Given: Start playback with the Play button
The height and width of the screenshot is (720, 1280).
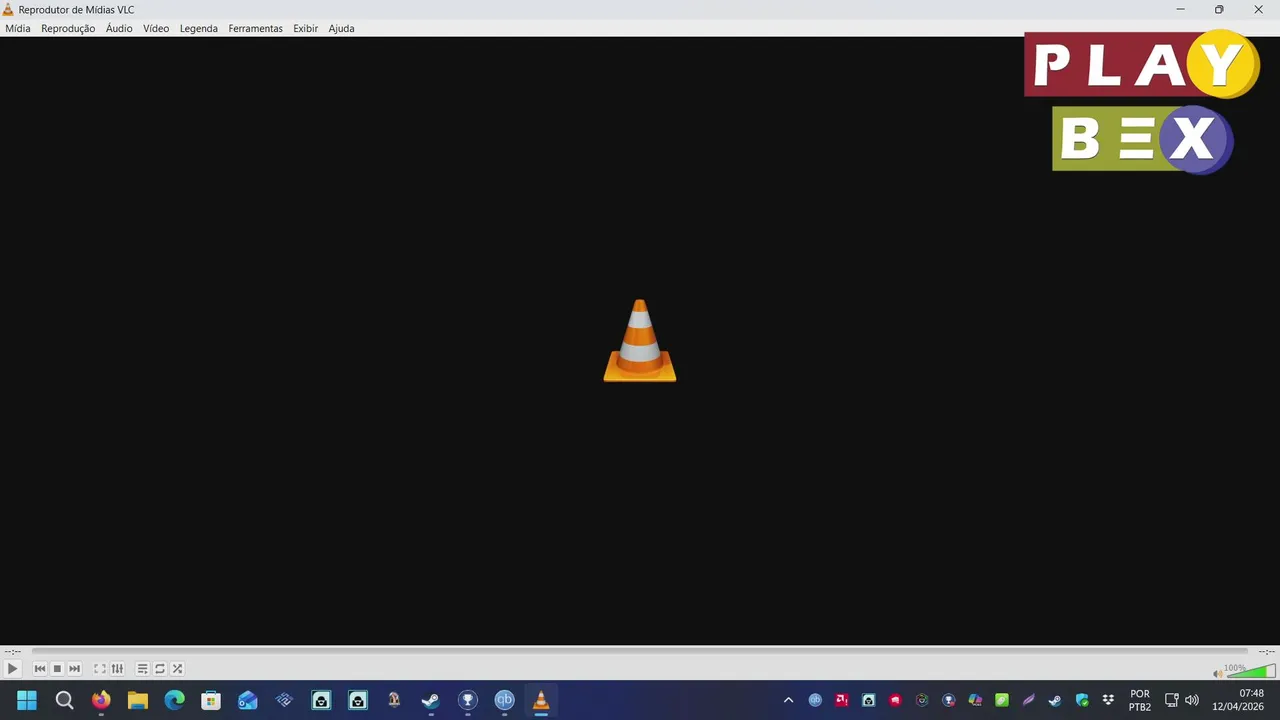Looking at the screenshot, I should (12, 669).
